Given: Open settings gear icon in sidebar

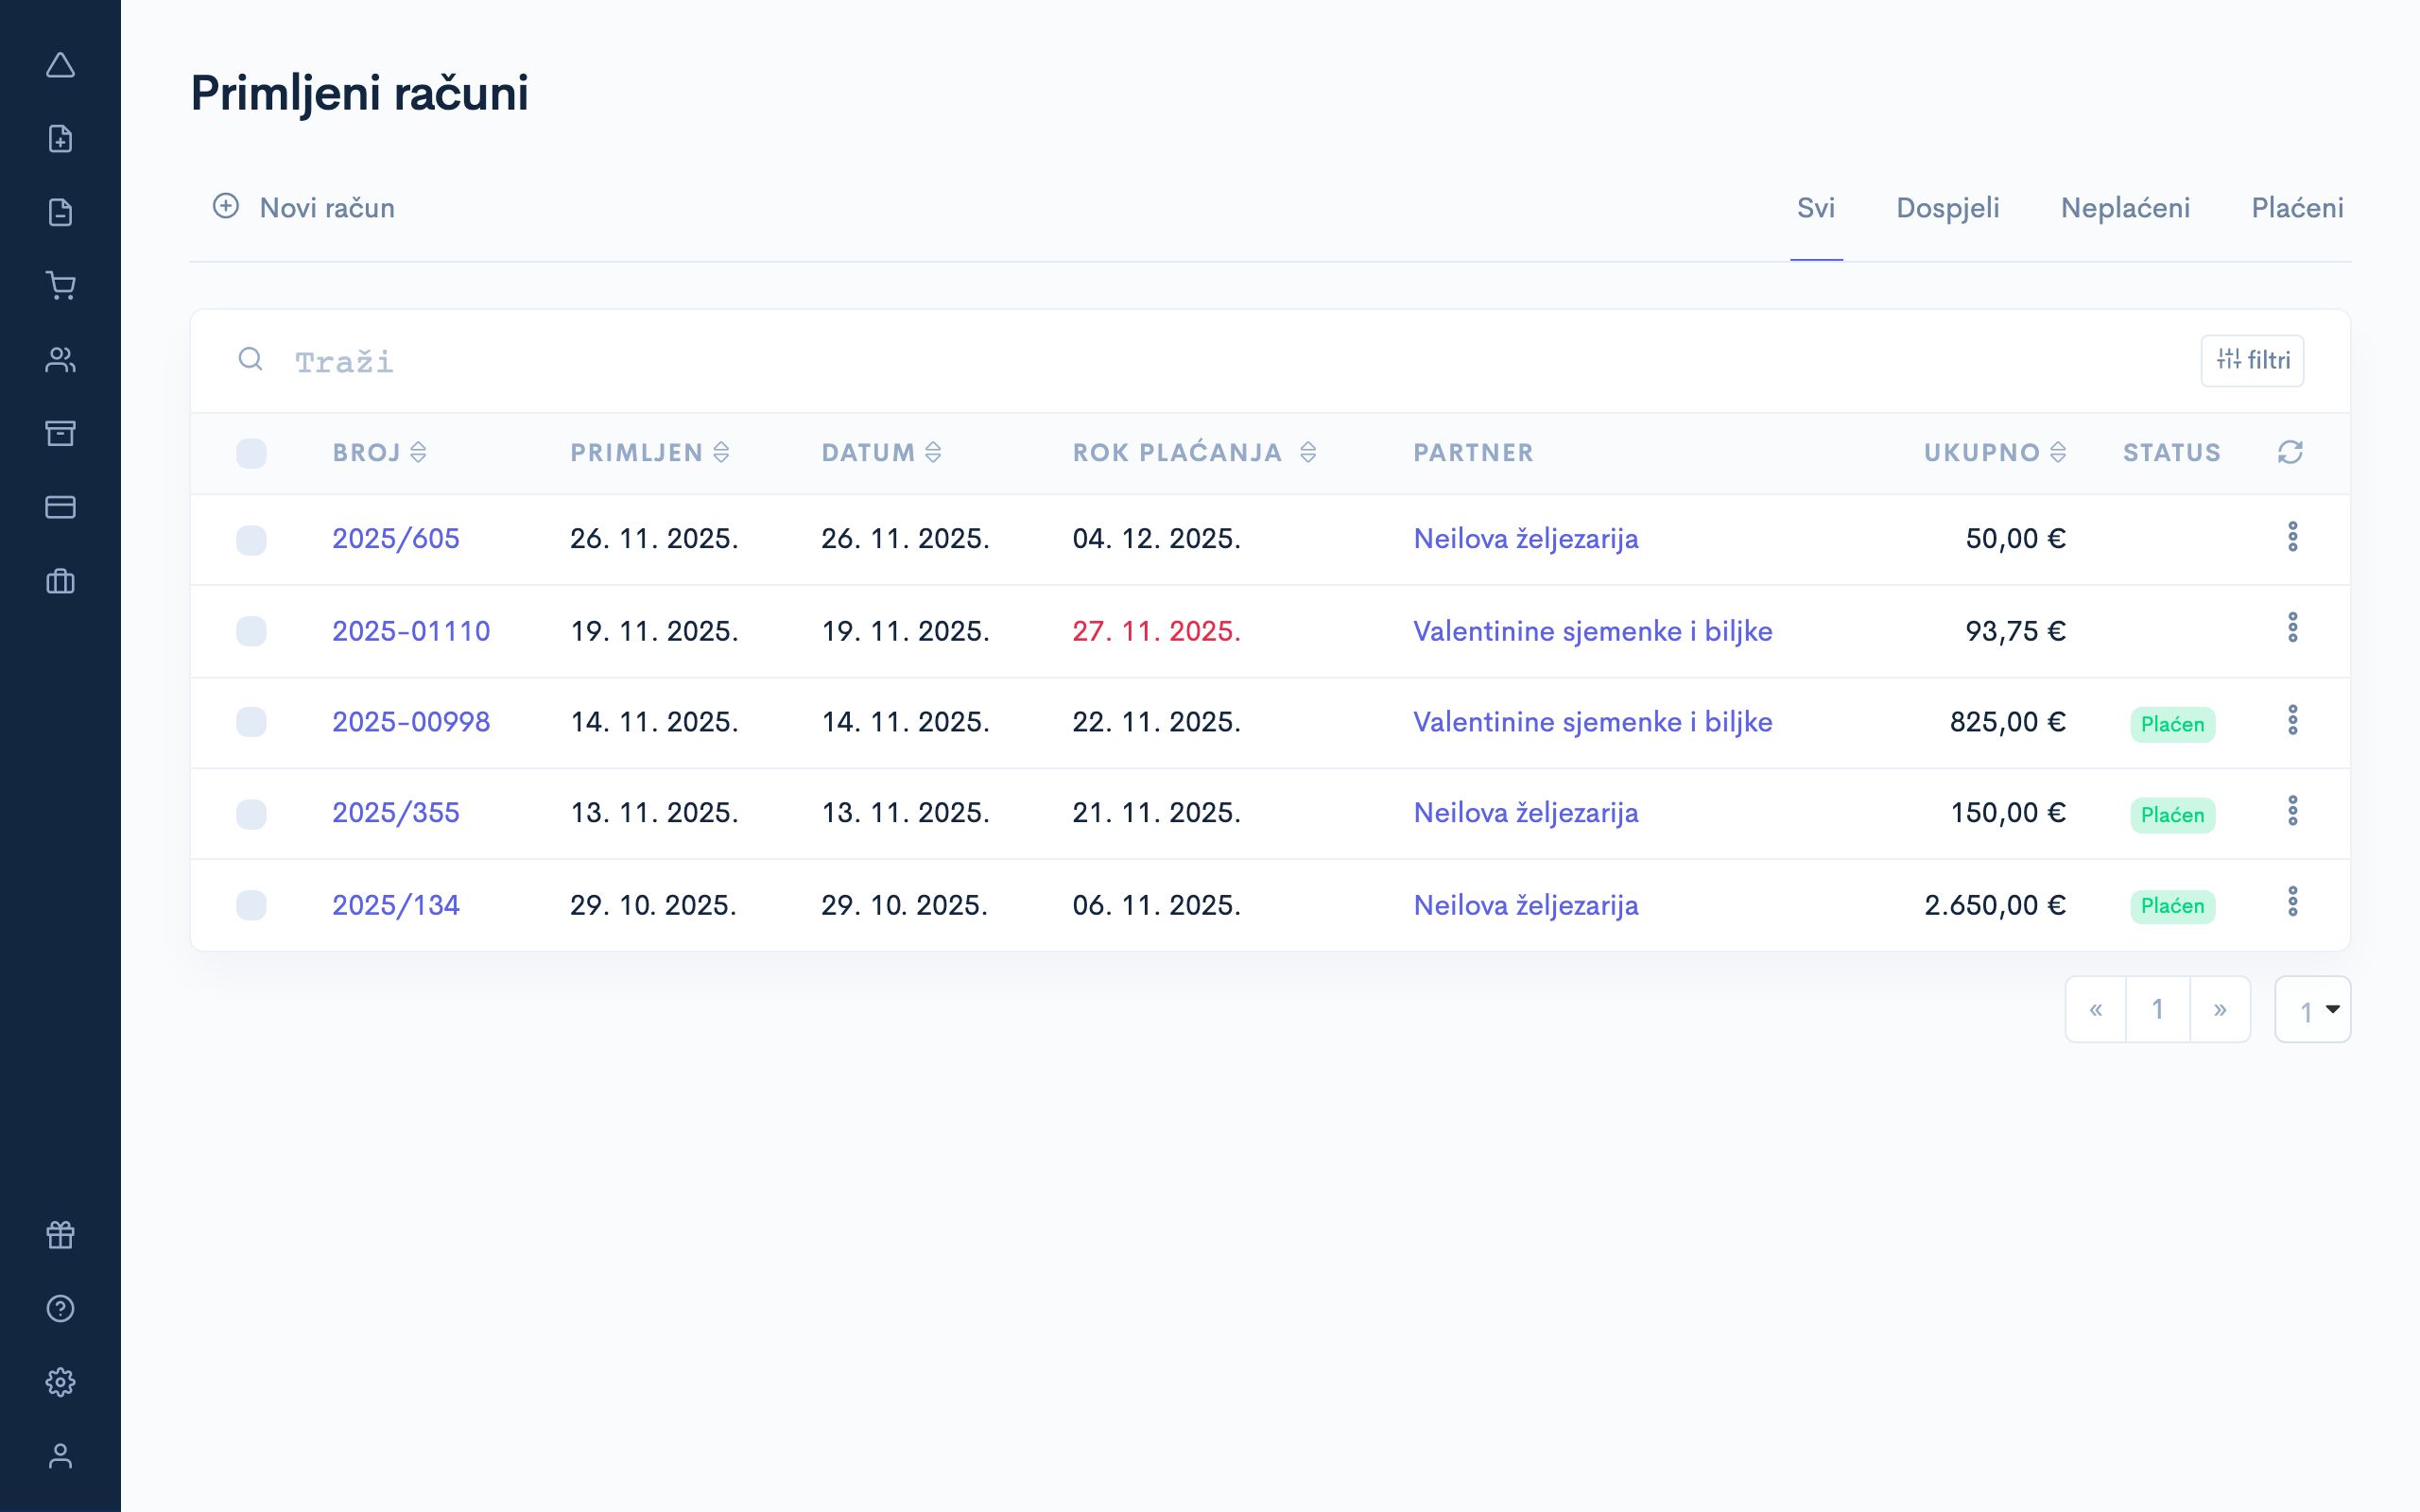Looking at the screenshot, I should click(60, 1382).
